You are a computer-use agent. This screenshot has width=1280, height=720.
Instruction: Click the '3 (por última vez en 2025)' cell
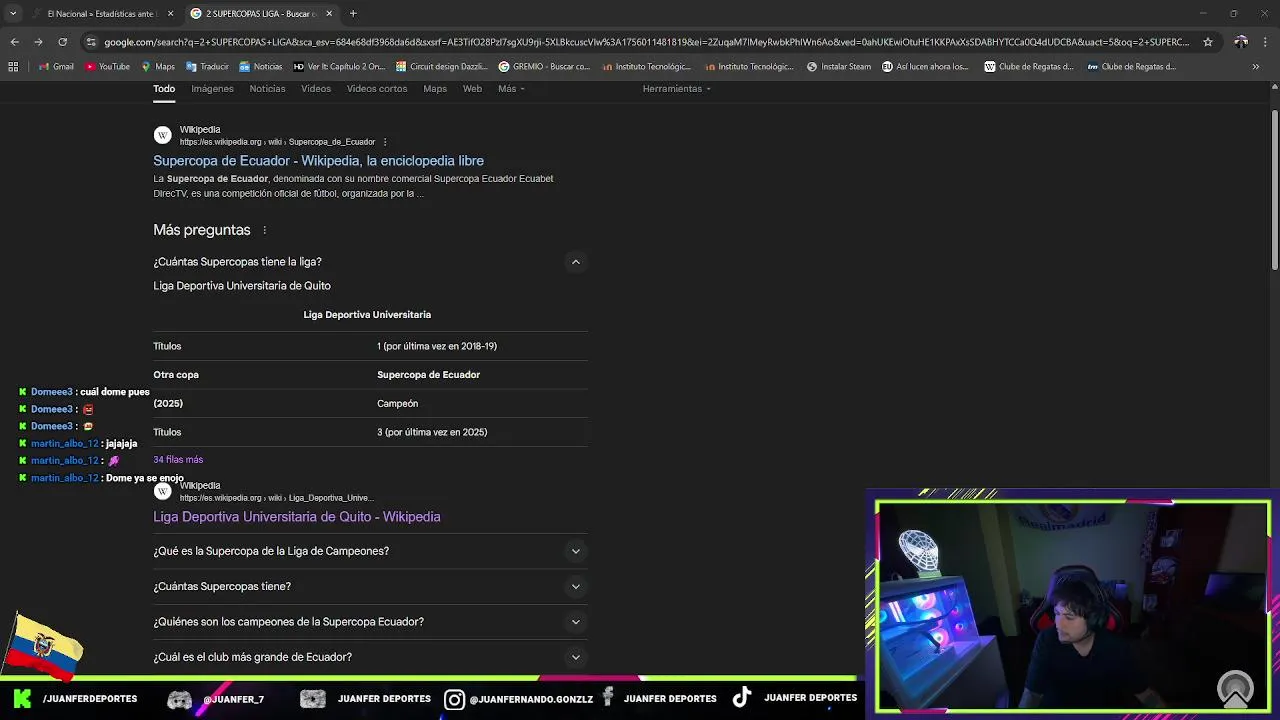pyautogui.click(x=432, y=432)
